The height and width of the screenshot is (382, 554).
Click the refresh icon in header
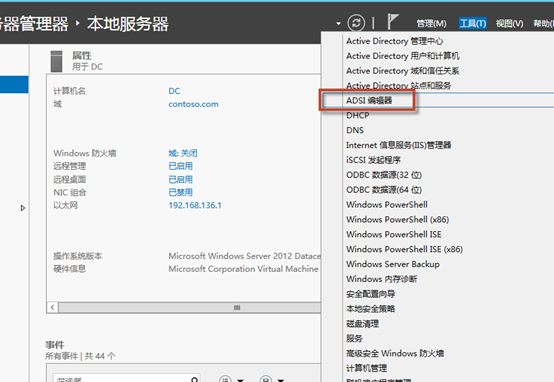[356, 23]
